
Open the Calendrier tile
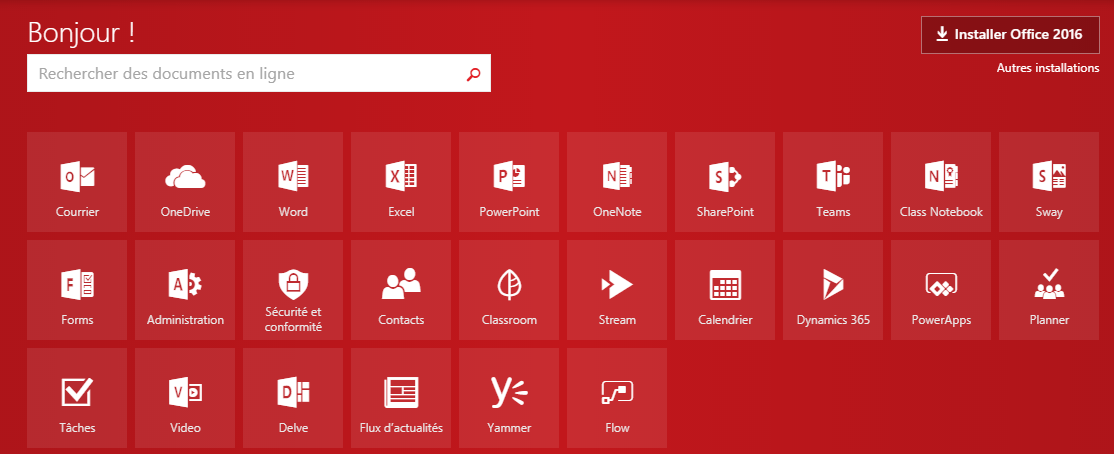pyautogui.click(x=725, y=290)
